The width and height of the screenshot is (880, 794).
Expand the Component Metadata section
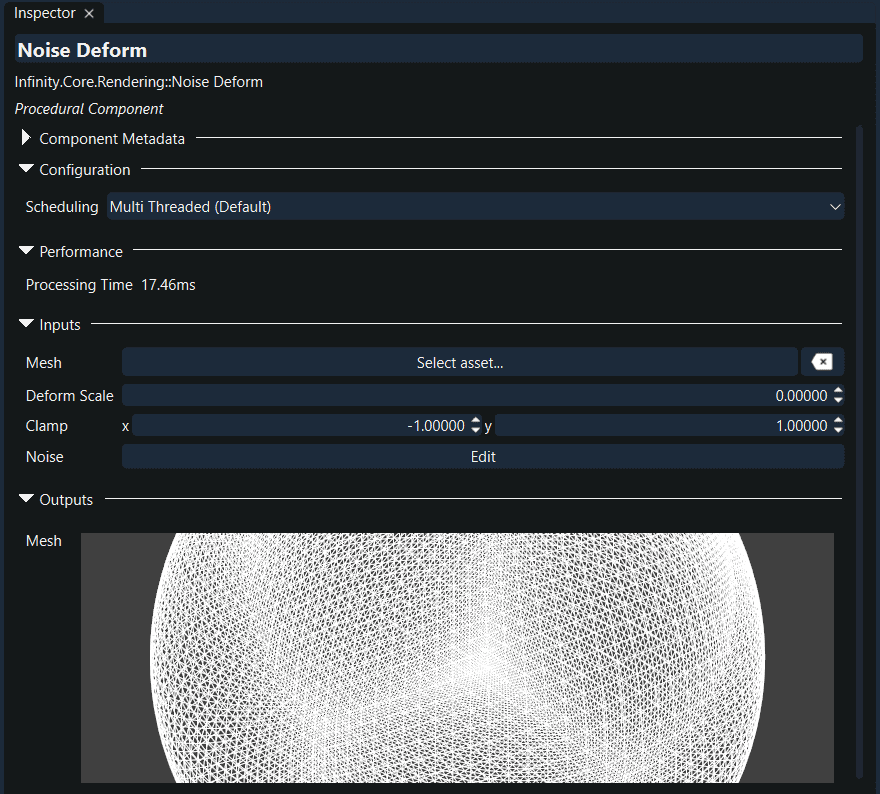click(25, 138)
